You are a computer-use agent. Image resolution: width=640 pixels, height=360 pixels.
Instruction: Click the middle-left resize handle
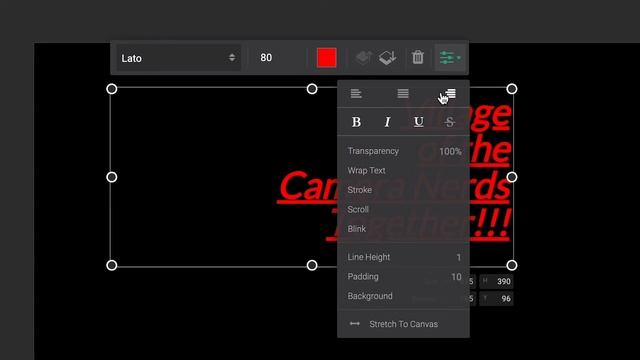111,177
